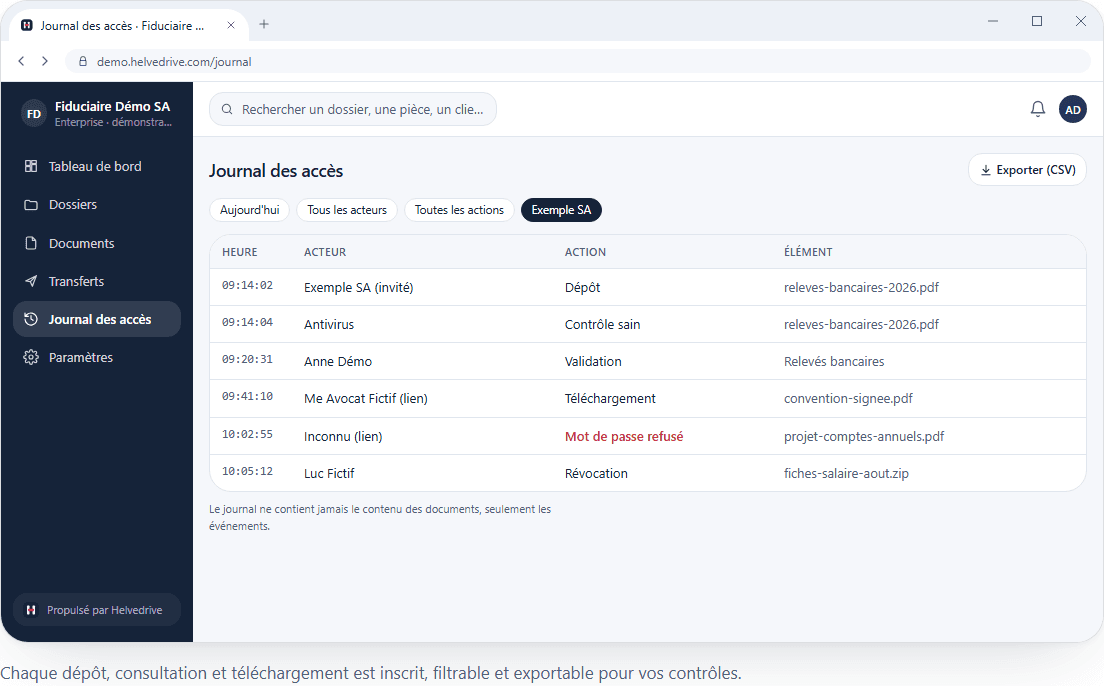The height and width of the screenshot is (686, 1104).
Task: Click the address bar URL demo.helvedrive.com/journal
Action: pyautogui.click(x=174, y=61)
